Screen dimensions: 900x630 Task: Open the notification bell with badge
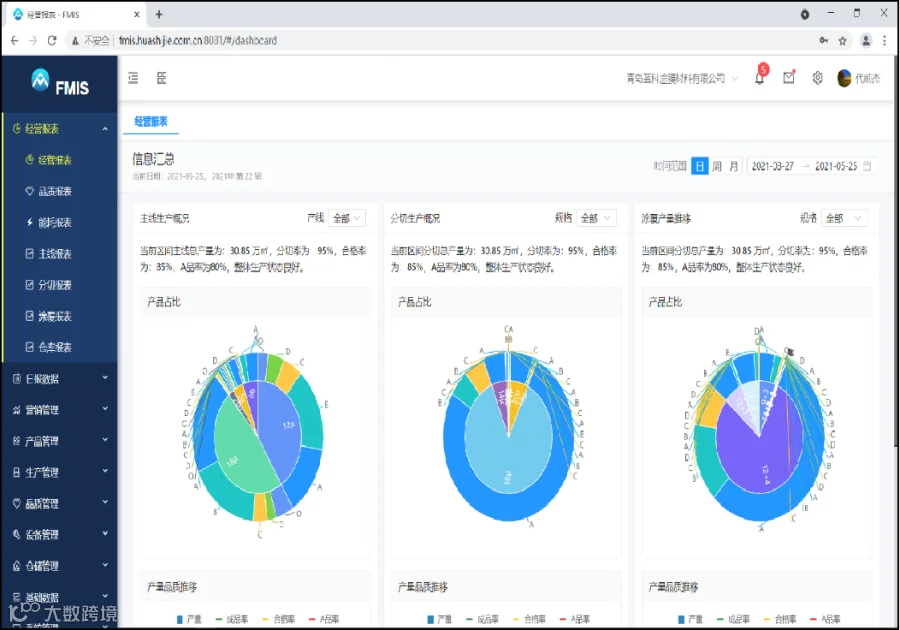click(x=759, y=78)
